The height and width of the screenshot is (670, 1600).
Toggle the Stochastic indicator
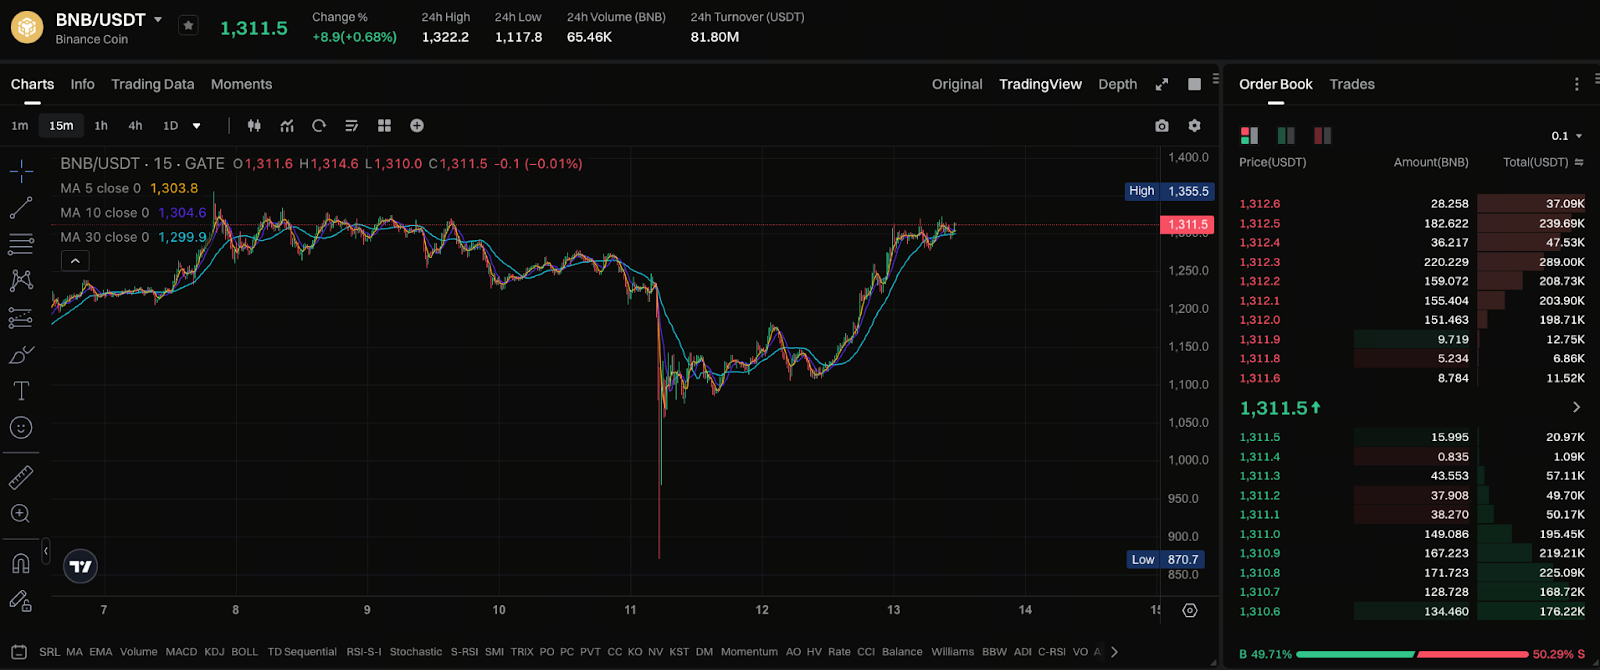click(x=416, y=652)
